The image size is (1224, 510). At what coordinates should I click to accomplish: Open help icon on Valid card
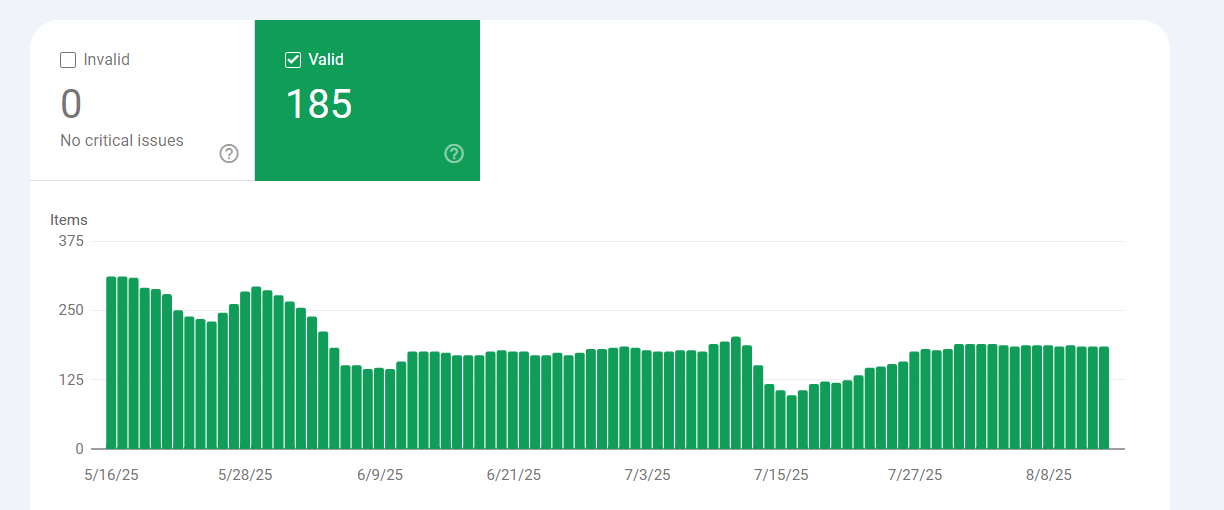click(x=454, y=153)
